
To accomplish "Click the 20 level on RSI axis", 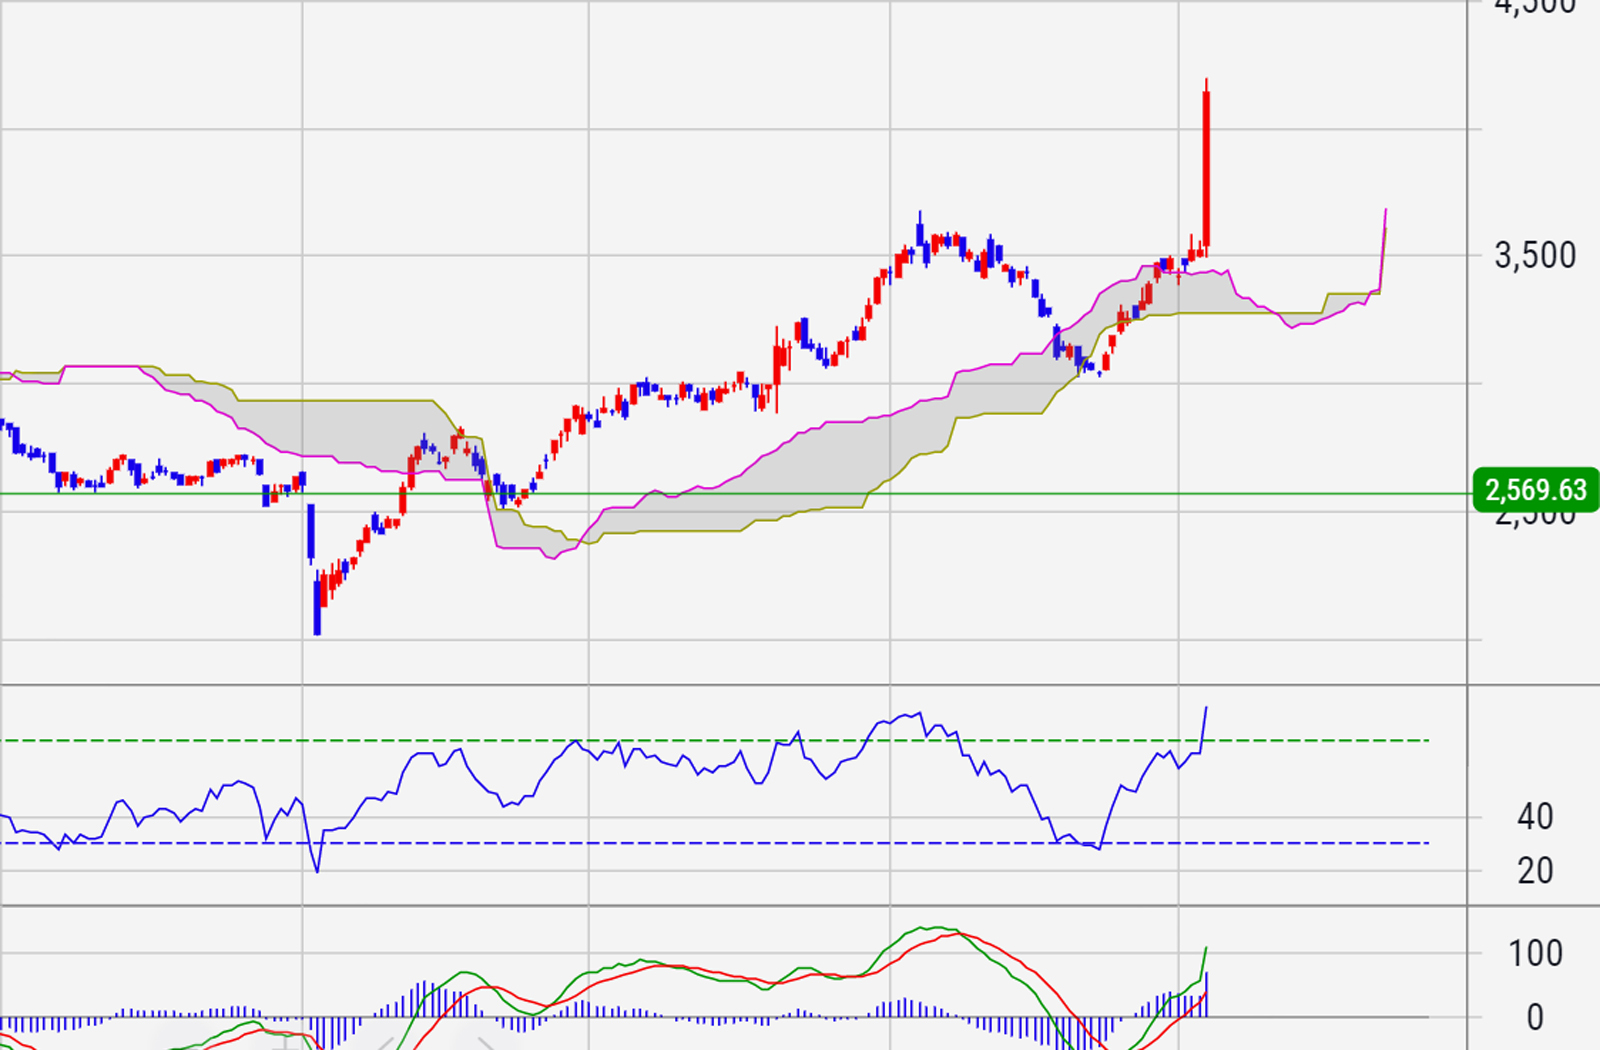I will 1535,871.
